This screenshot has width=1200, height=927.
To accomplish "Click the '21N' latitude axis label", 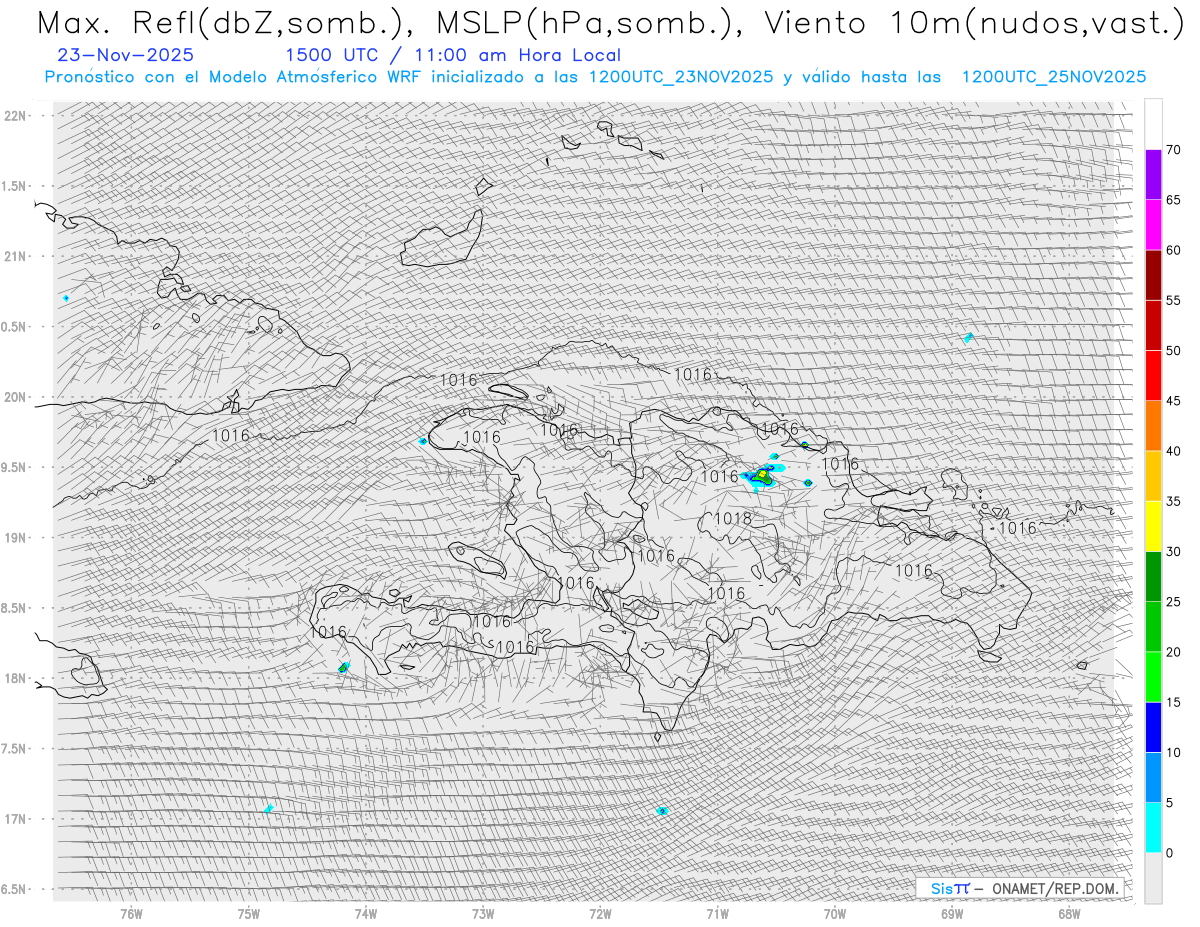I will pos(15,256).
